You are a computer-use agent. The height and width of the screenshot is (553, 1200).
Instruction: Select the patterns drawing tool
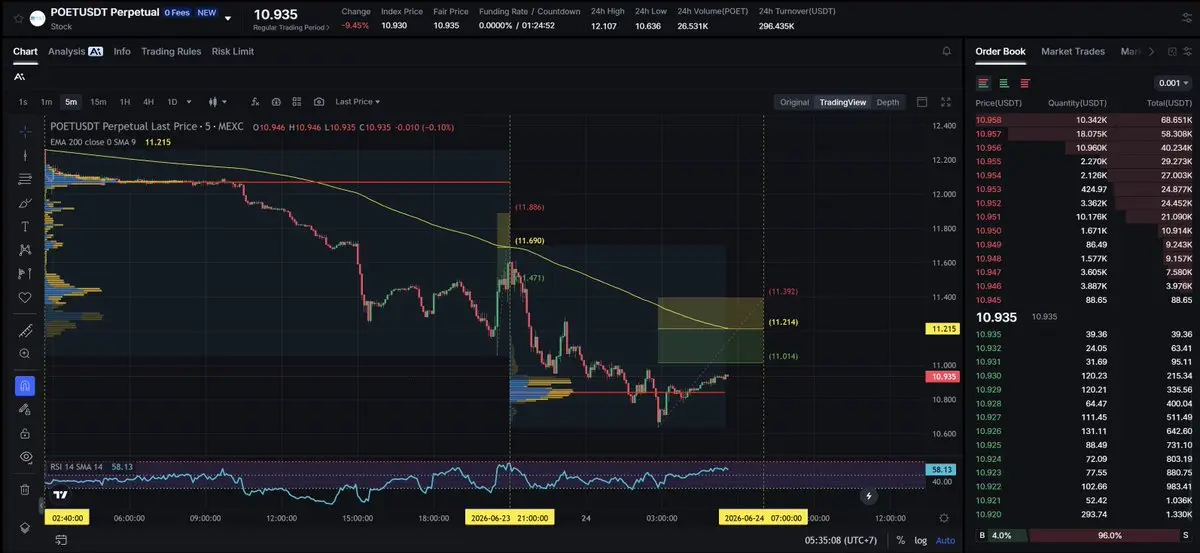click(x=25, y=250)
